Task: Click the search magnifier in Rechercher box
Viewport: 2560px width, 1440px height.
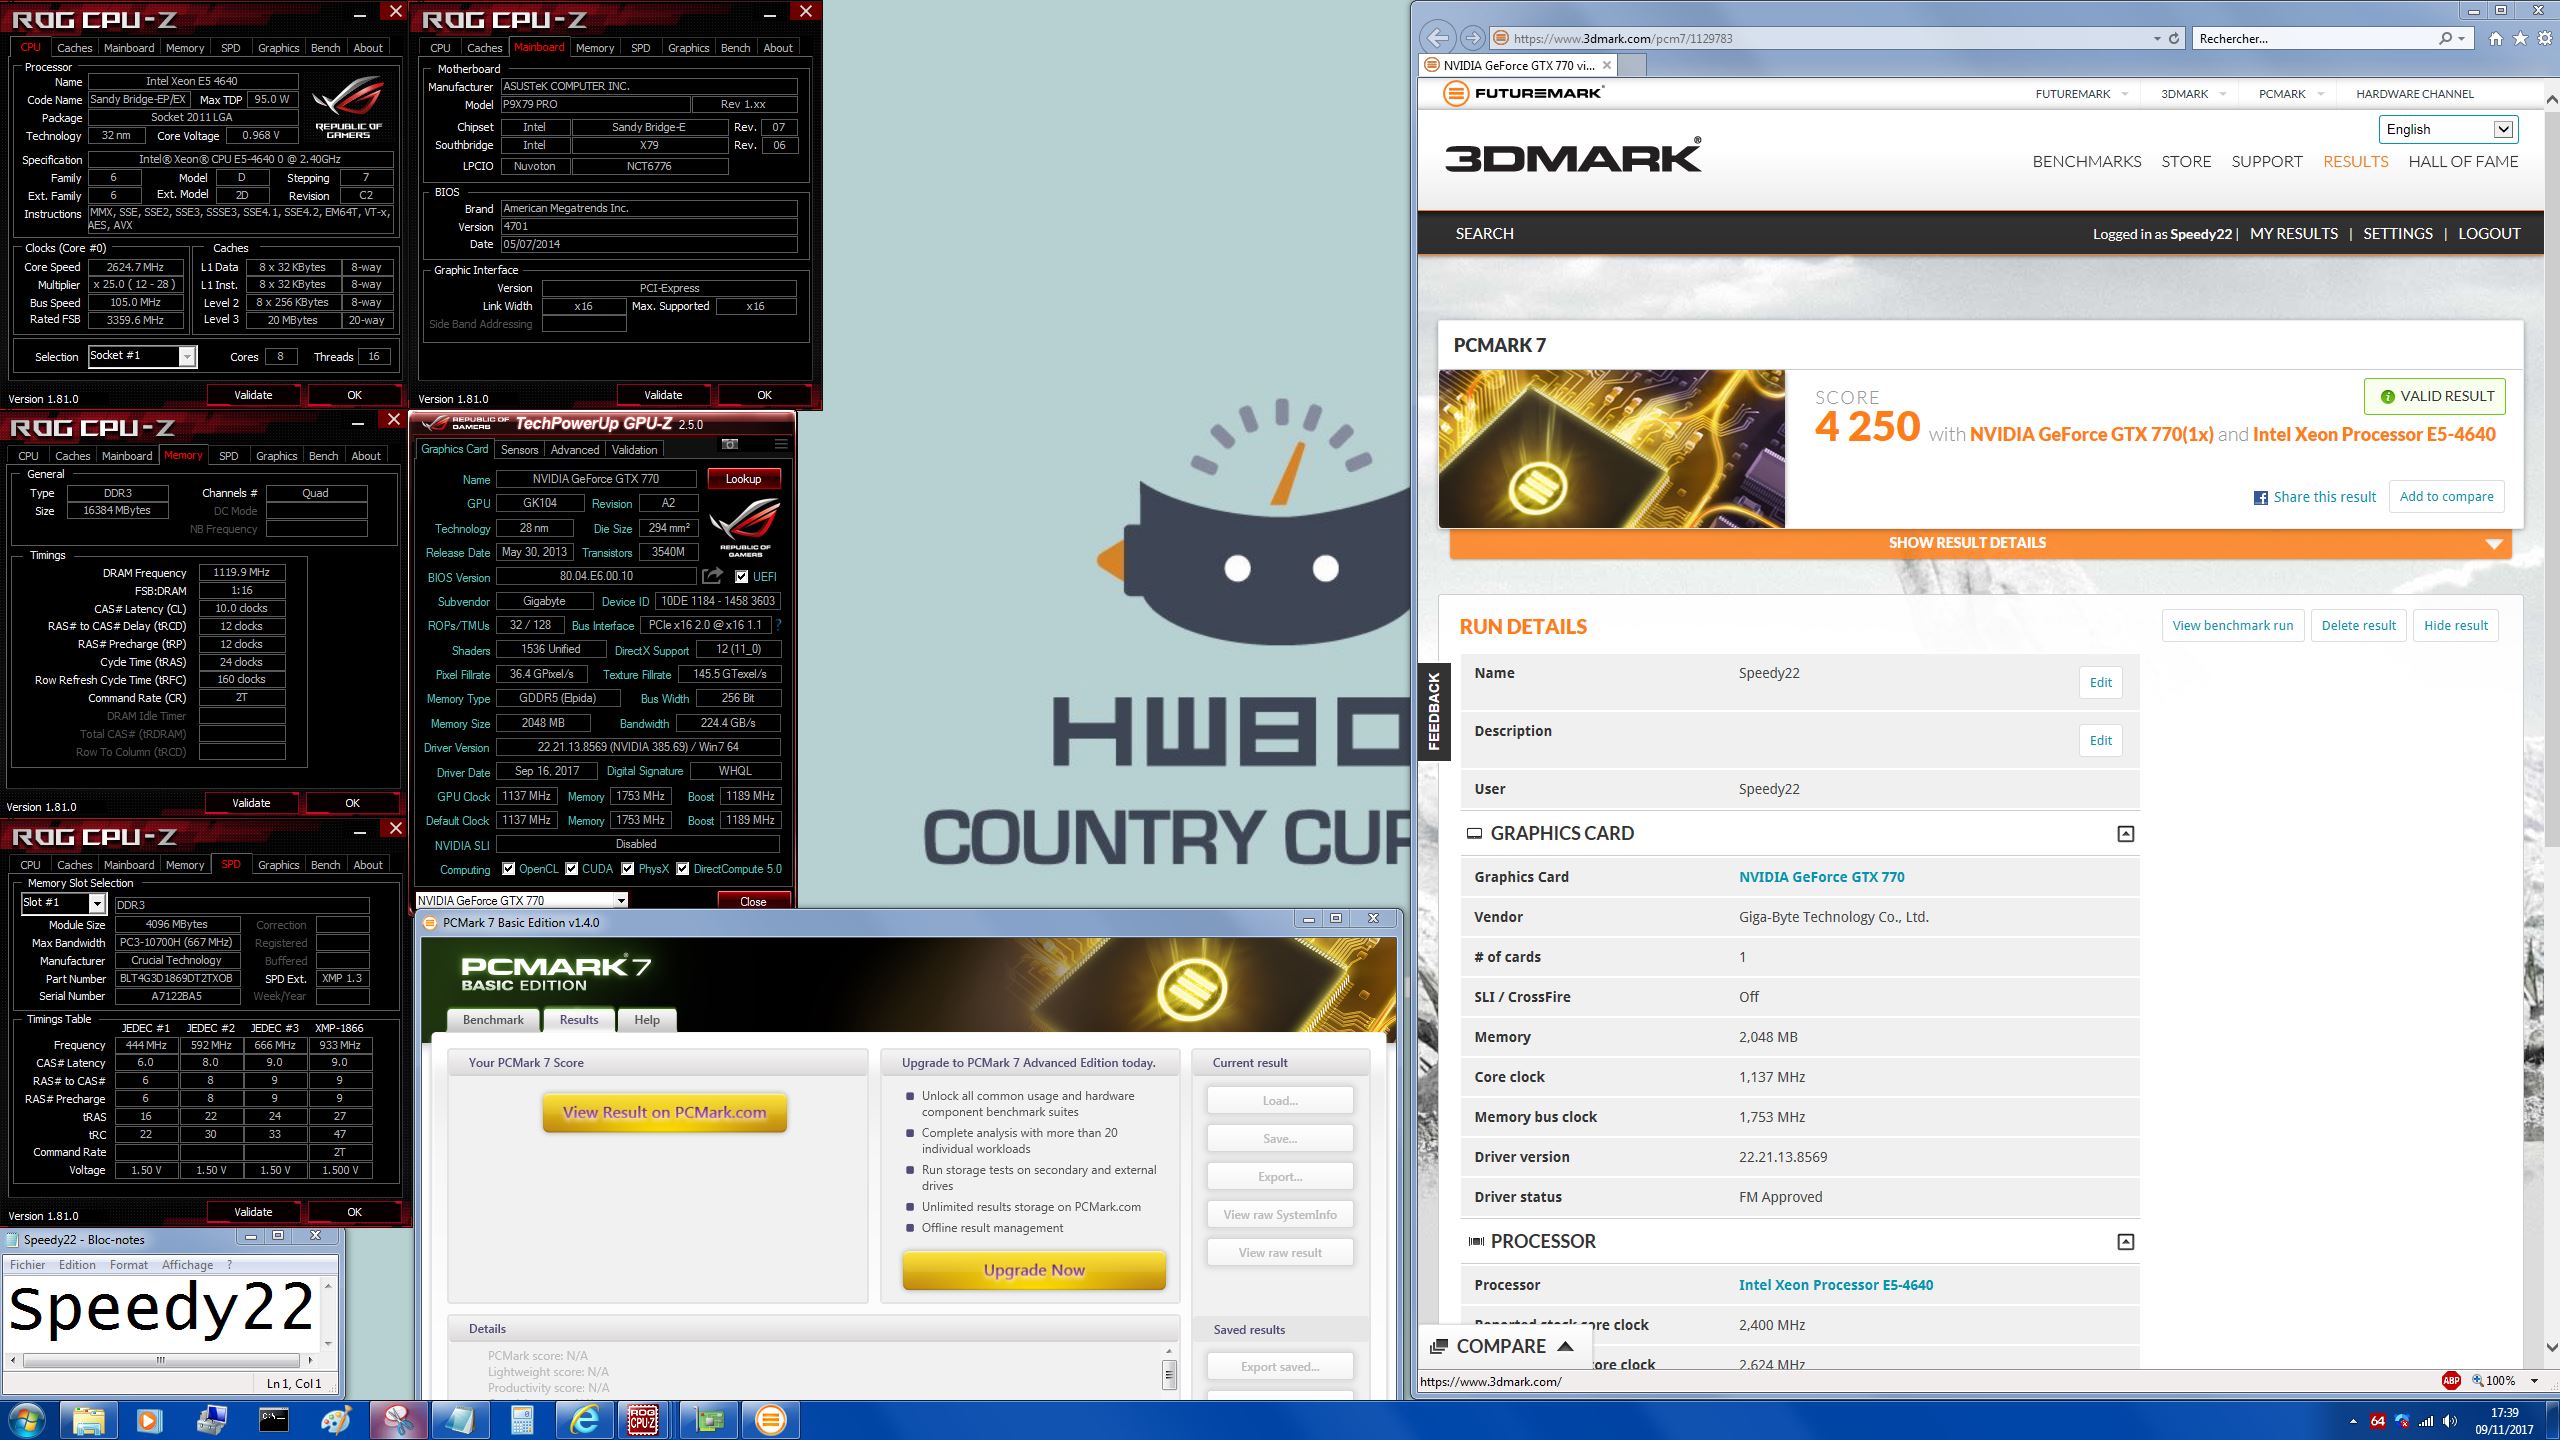Action: point(2446,38)
